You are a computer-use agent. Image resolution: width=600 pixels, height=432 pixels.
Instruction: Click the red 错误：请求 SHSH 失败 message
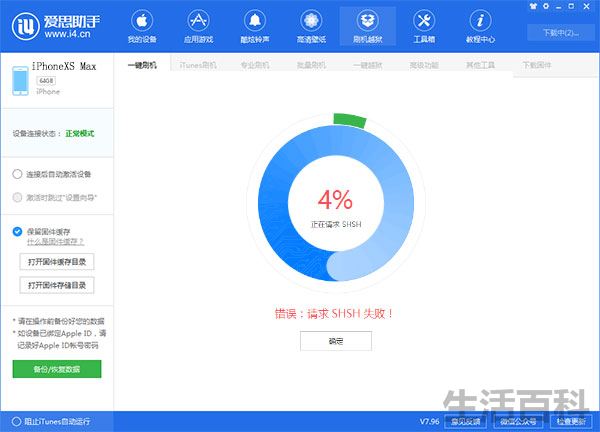[334, 313]
